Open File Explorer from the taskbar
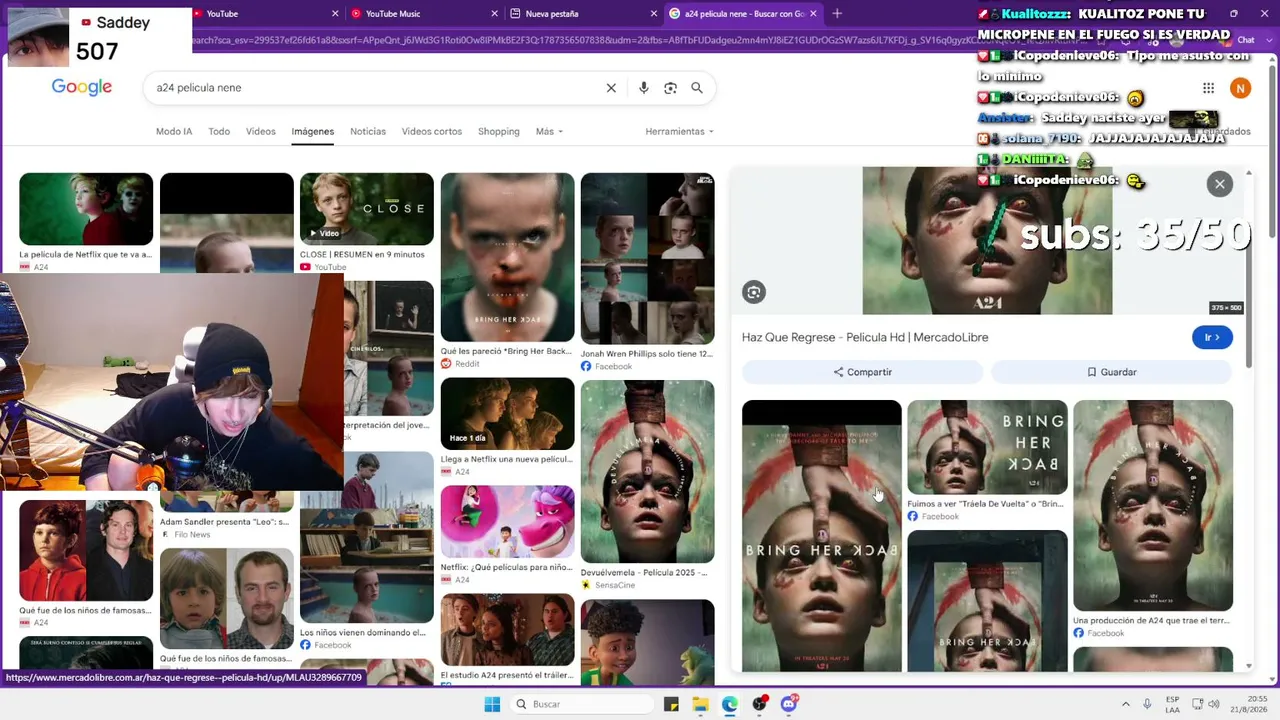1280x720 pixels. (x=701, y=704)
